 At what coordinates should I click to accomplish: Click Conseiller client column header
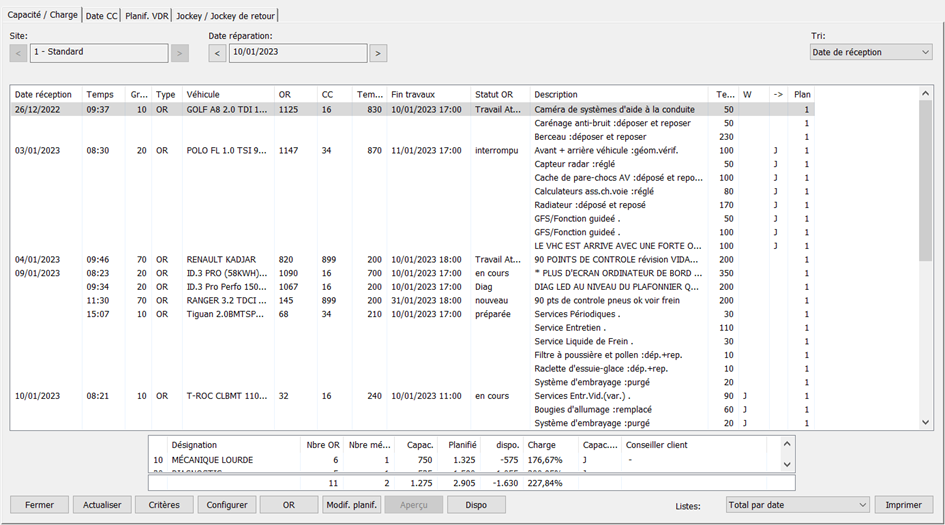click(x=693, y=445)
